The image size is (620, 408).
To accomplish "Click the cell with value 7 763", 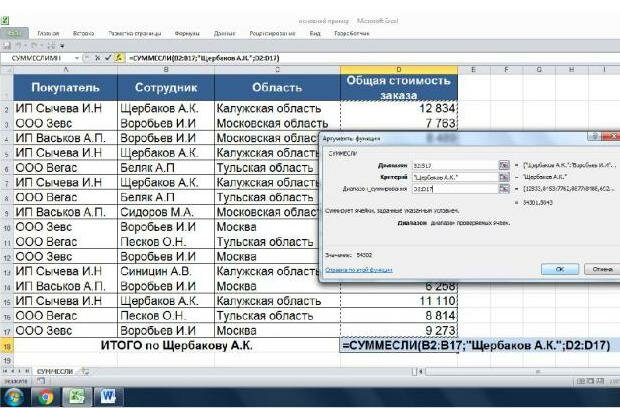I will pos(399,123).
